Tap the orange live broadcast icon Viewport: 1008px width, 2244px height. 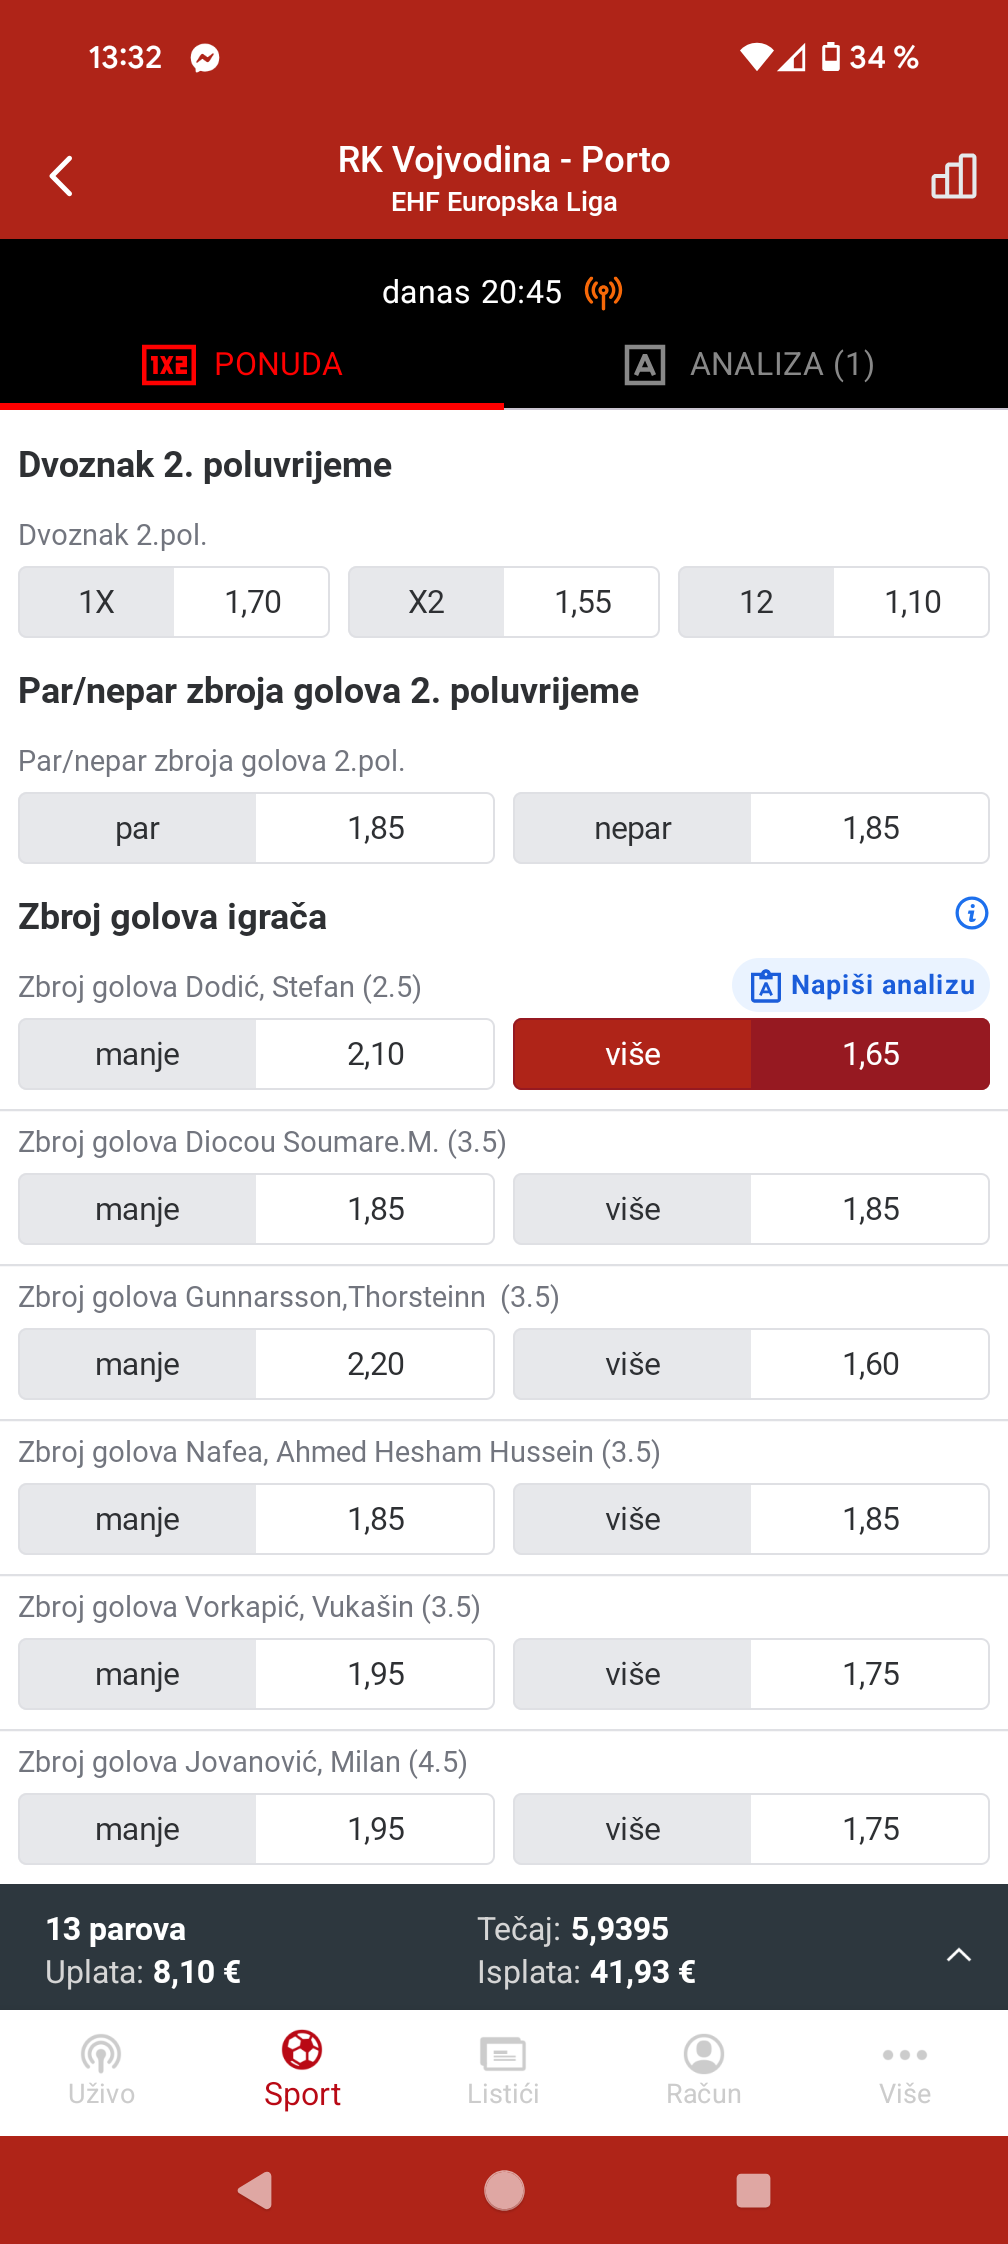pyautogui.click(x=603, y=292)
